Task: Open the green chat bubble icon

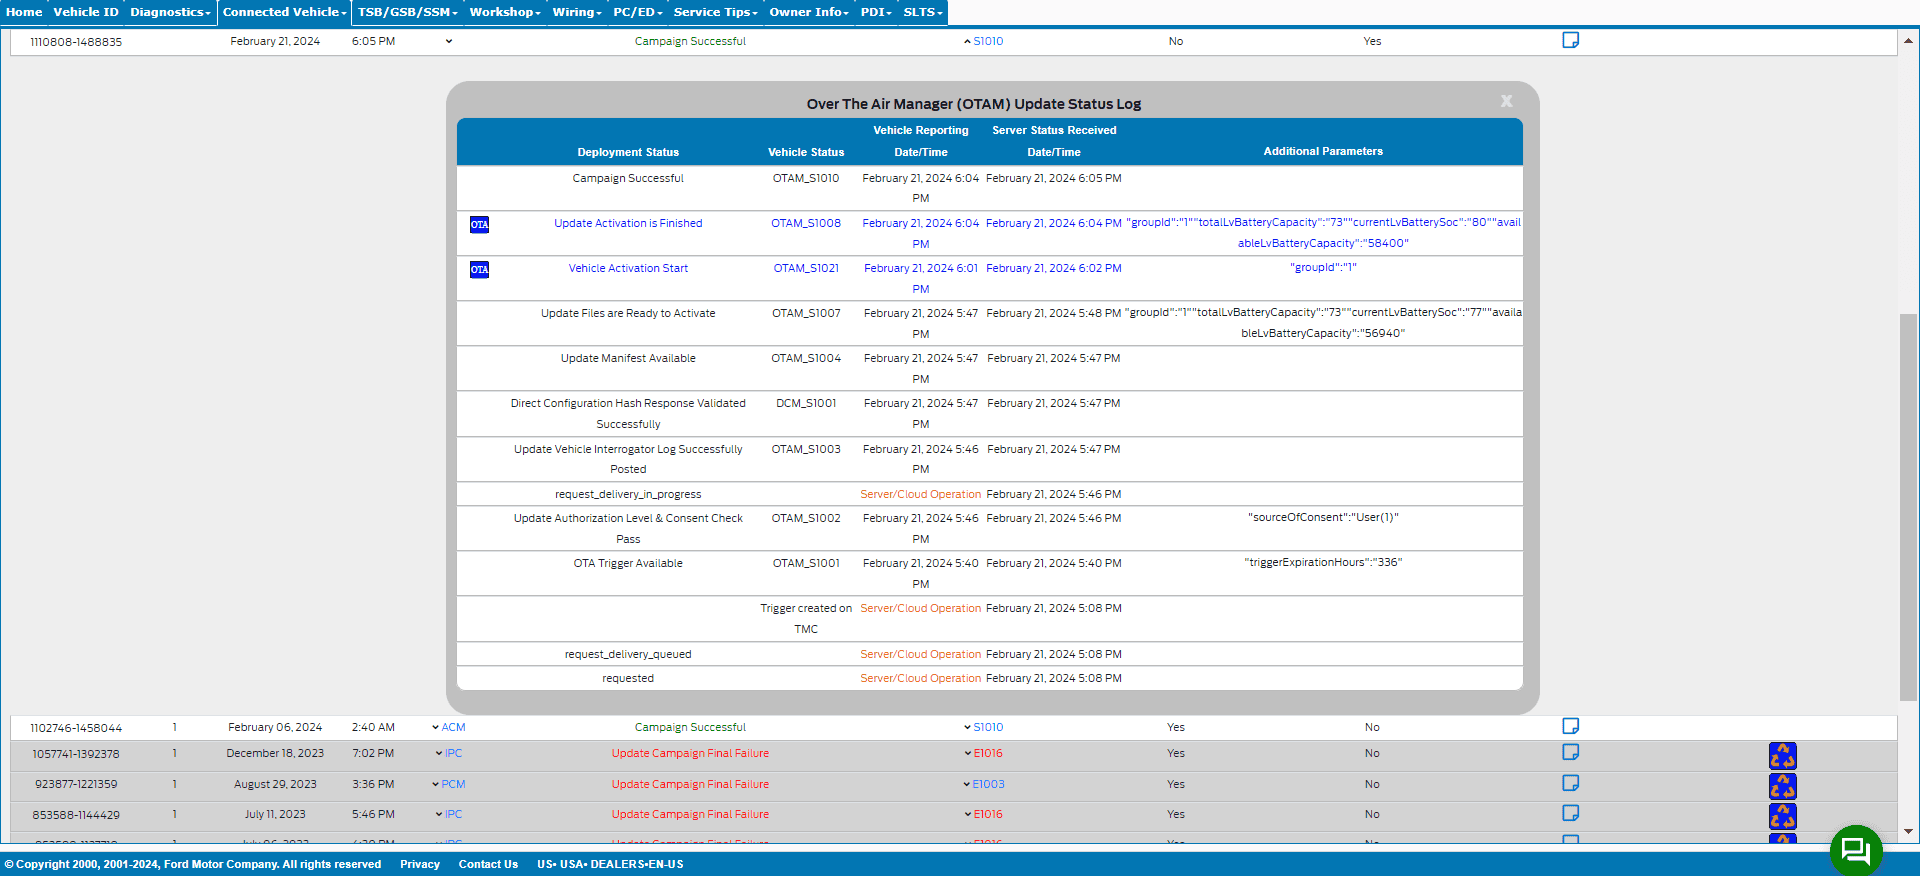Action: coord(1855,850)
